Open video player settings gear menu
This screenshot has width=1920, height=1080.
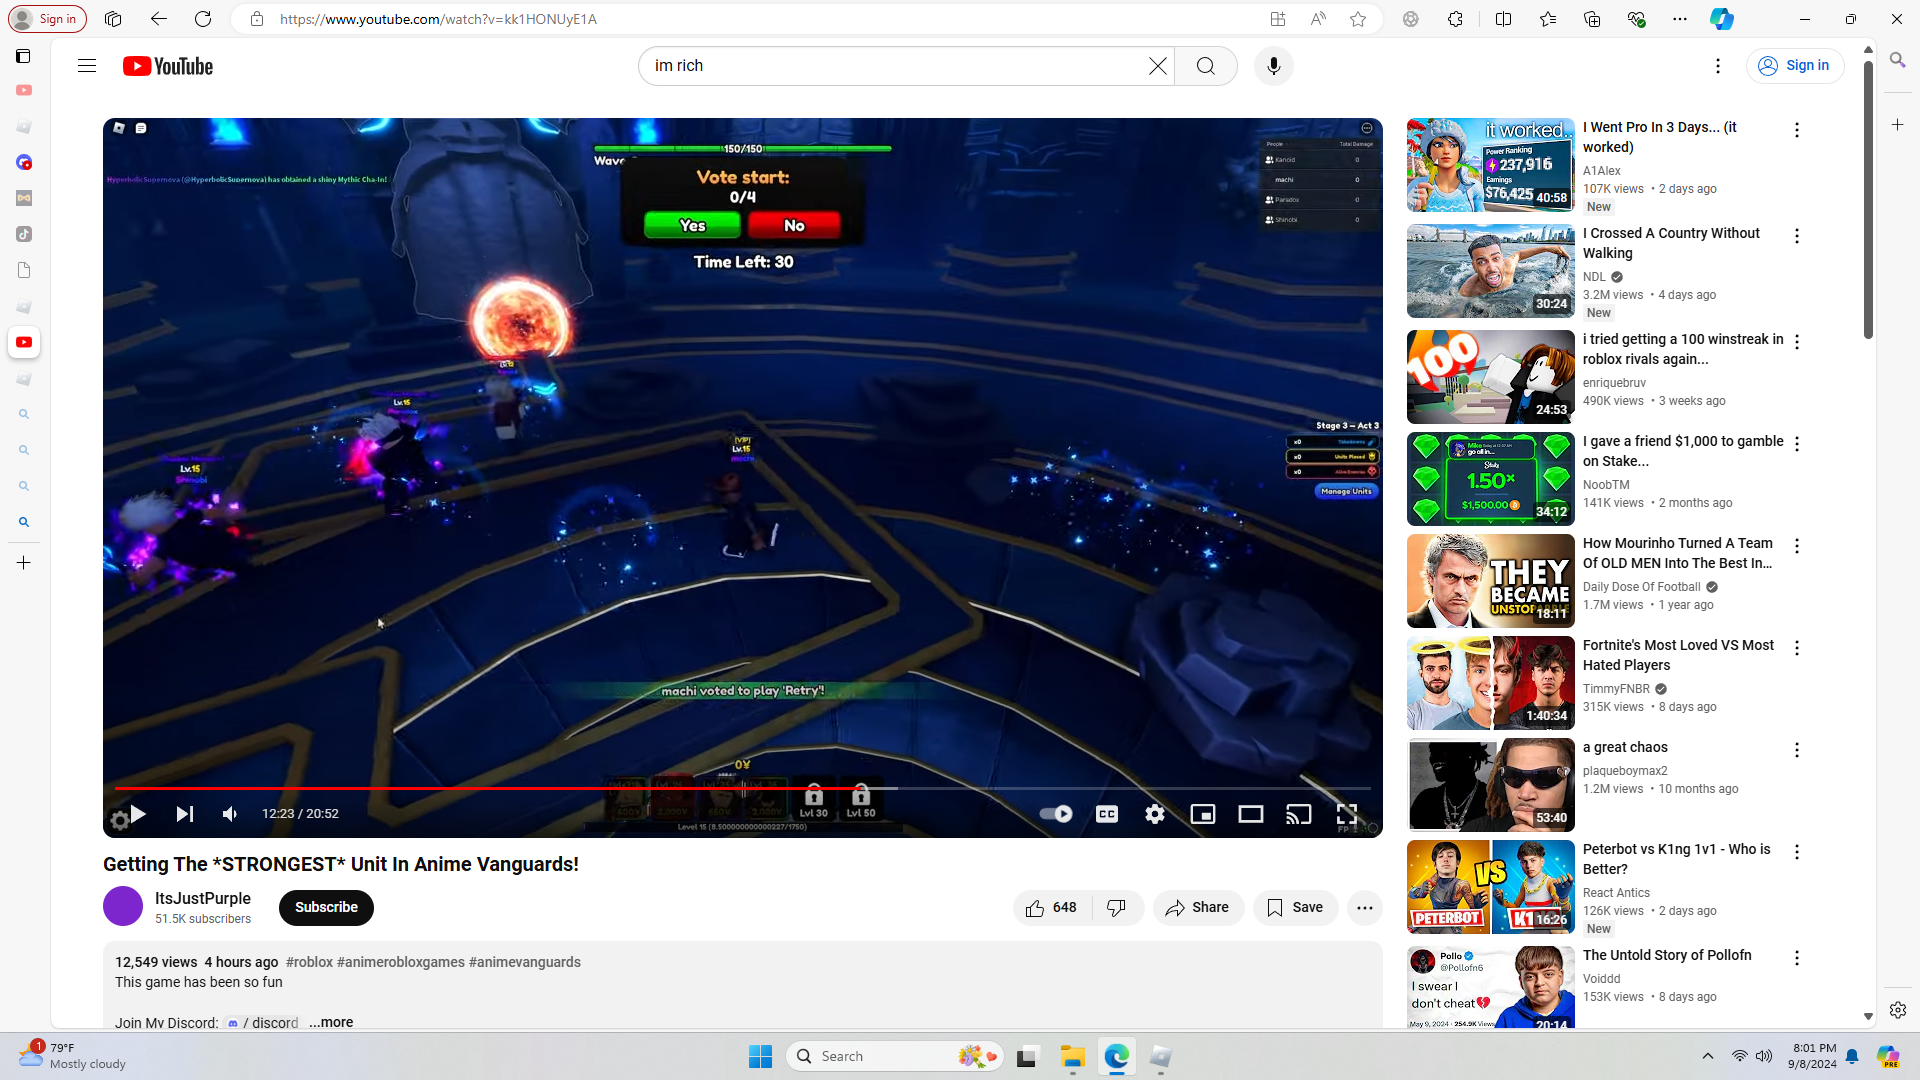click(1154, 814)
